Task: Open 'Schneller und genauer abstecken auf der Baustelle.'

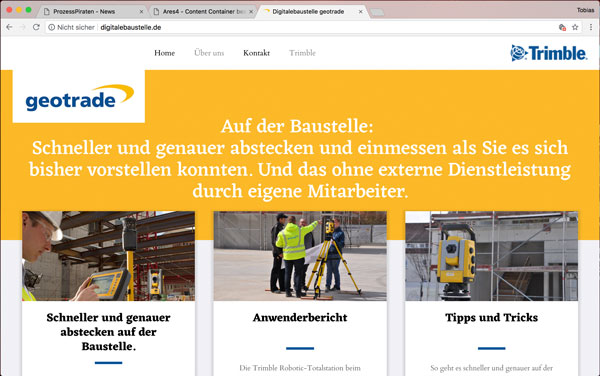Action: pyautogui.click(x=108, y=332)
